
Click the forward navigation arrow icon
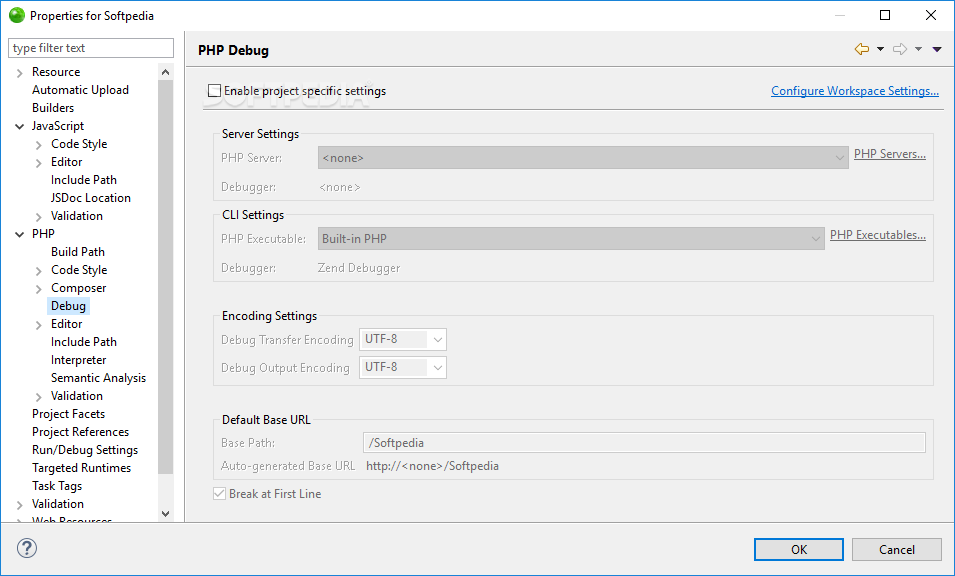click(x=900, y=49)
